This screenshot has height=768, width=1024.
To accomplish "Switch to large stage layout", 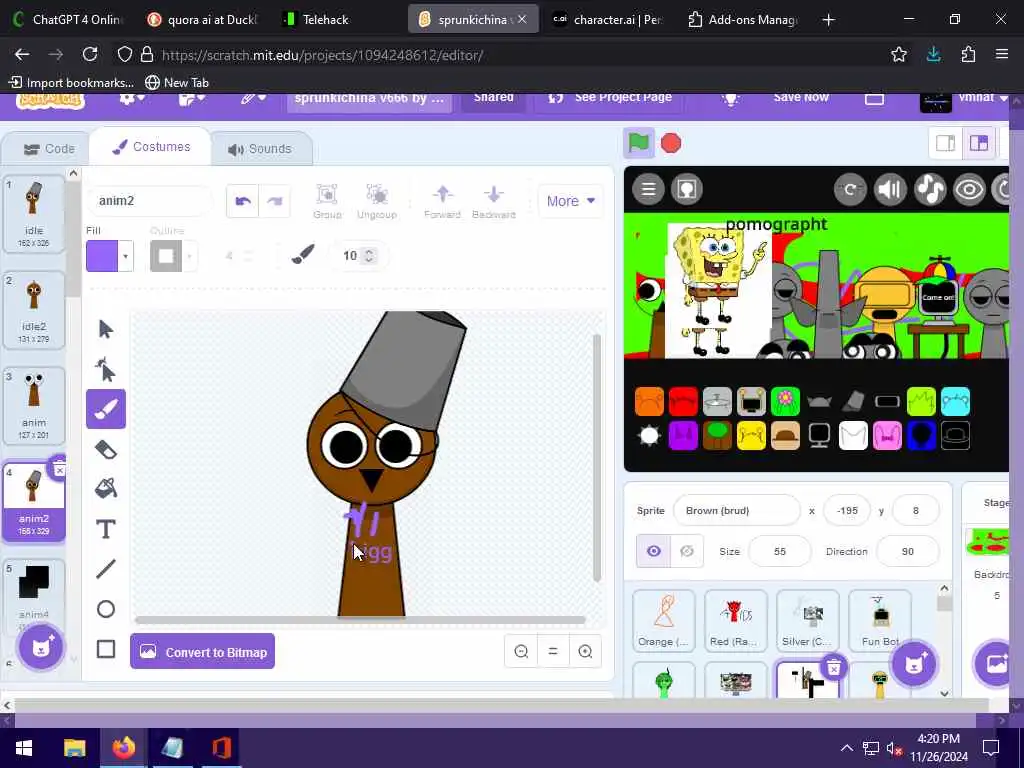I will pyautogui.click(x=978, y=143).
